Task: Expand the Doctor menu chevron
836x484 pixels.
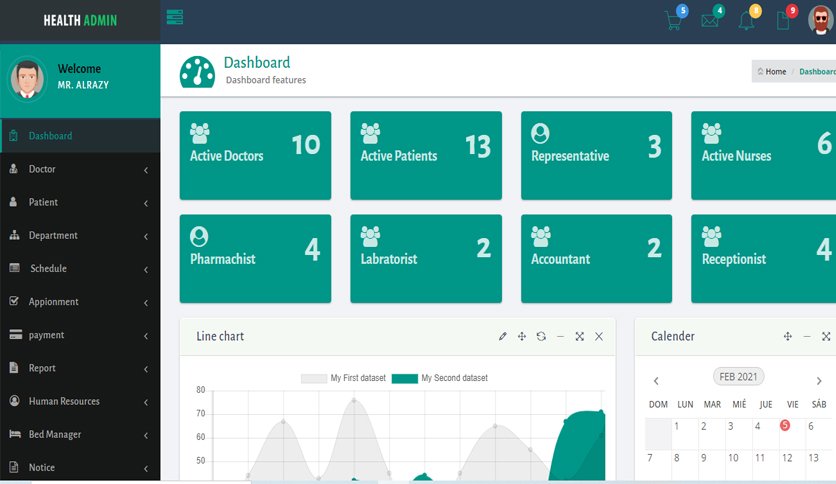Action: pyautogui.click(x=146, y=170)
